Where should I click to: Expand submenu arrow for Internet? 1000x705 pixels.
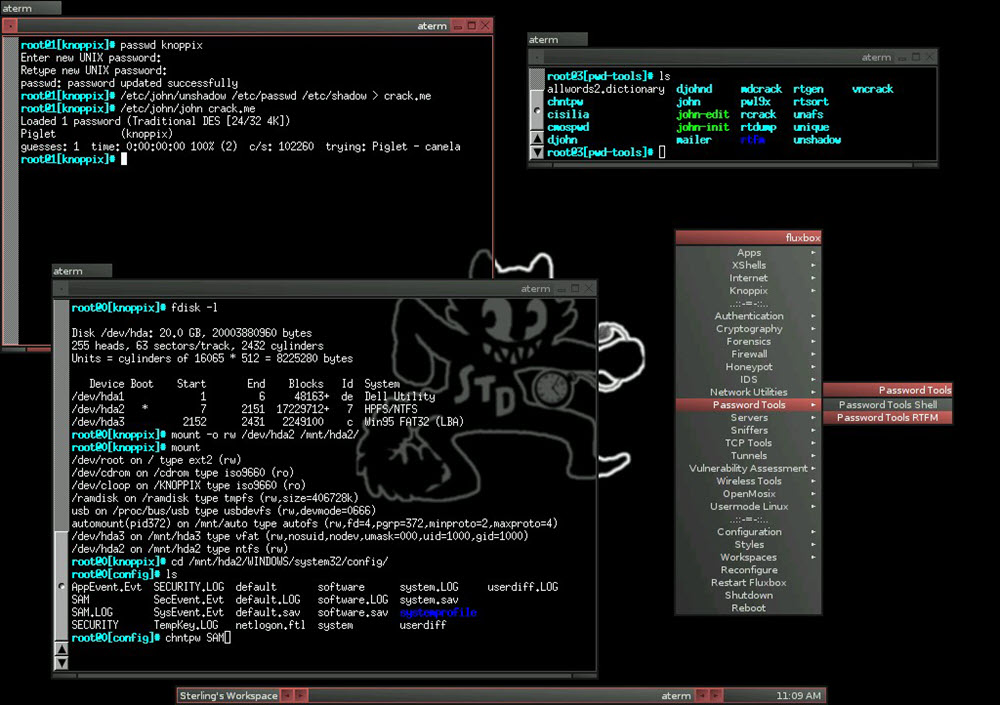[813, 278]
